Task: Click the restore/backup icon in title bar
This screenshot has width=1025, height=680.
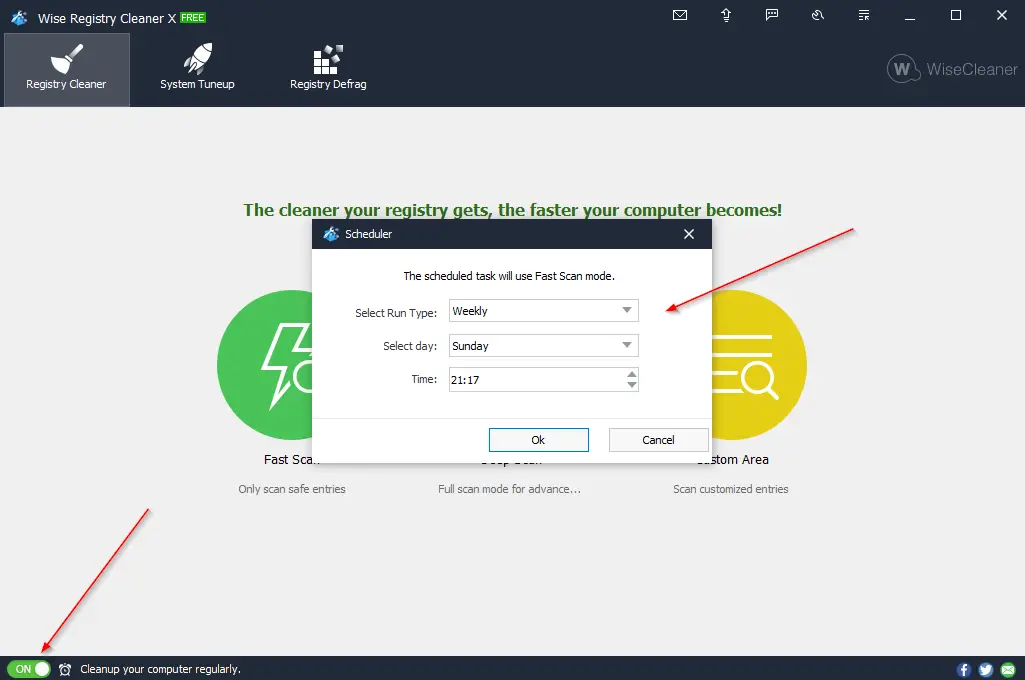Action: pyautogui.click(x=818, y=15)
